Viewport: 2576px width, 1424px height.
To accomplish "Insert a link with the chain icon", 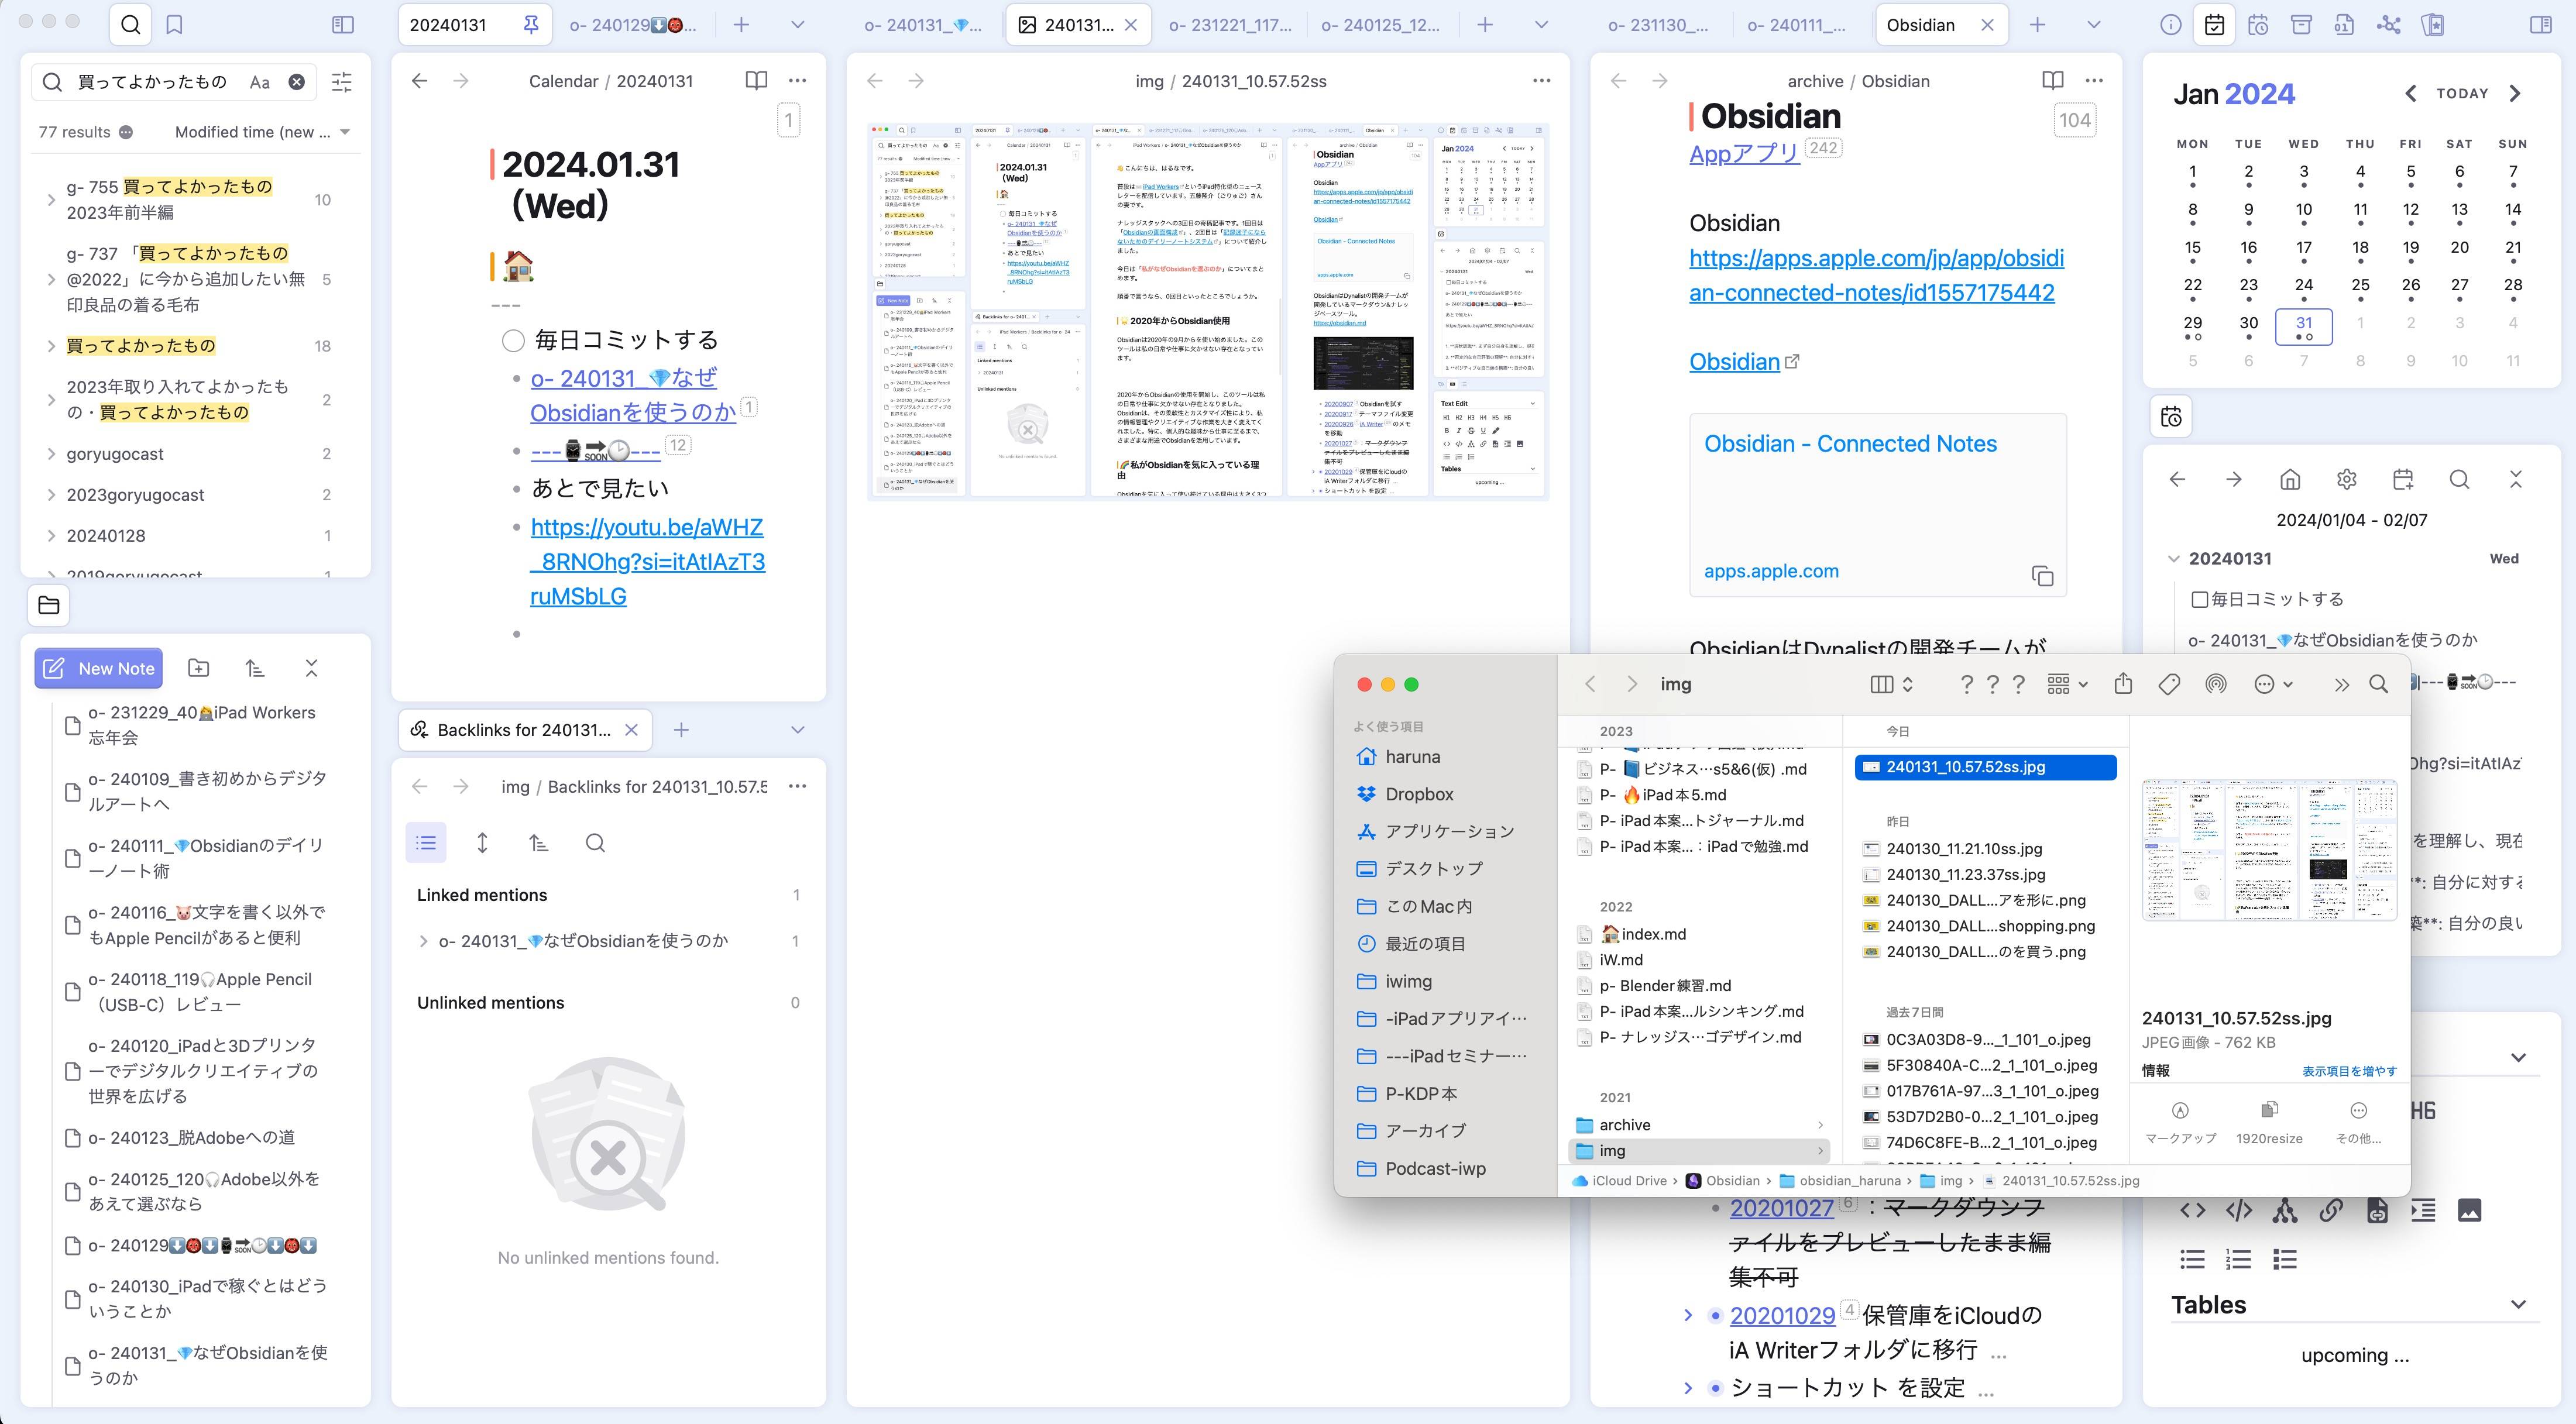I will tap(2331, 1211).
